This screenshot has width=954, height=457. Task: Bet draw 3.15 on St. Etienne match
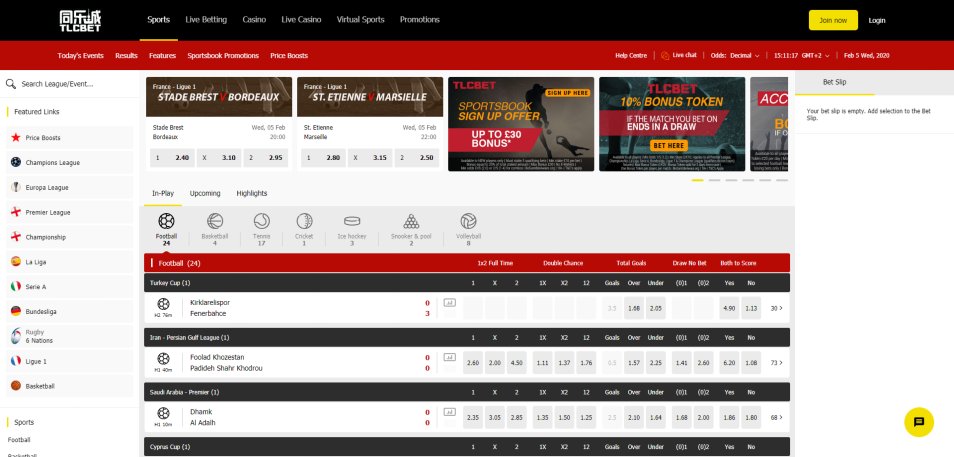click(370, 158)
